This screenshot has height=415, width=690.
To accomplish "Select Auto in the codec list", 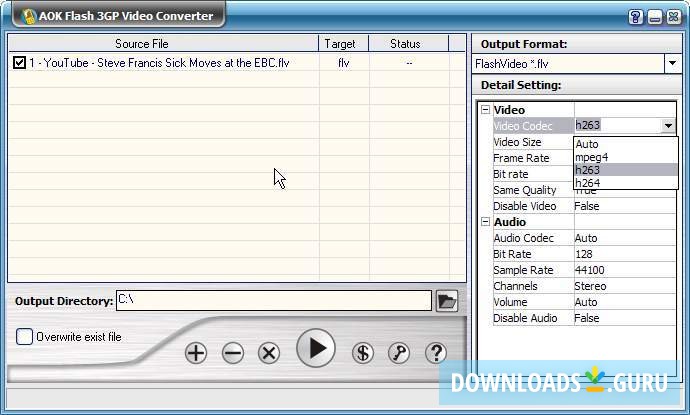I will pos(625,144).
